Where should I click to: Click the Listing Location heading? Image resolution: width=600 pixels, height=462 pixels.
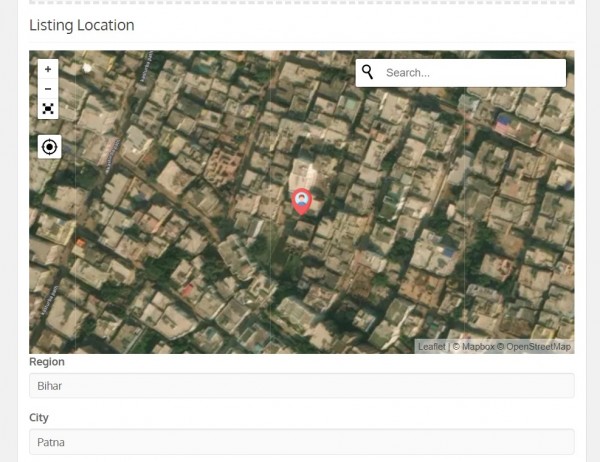click(x=81, y=25)
